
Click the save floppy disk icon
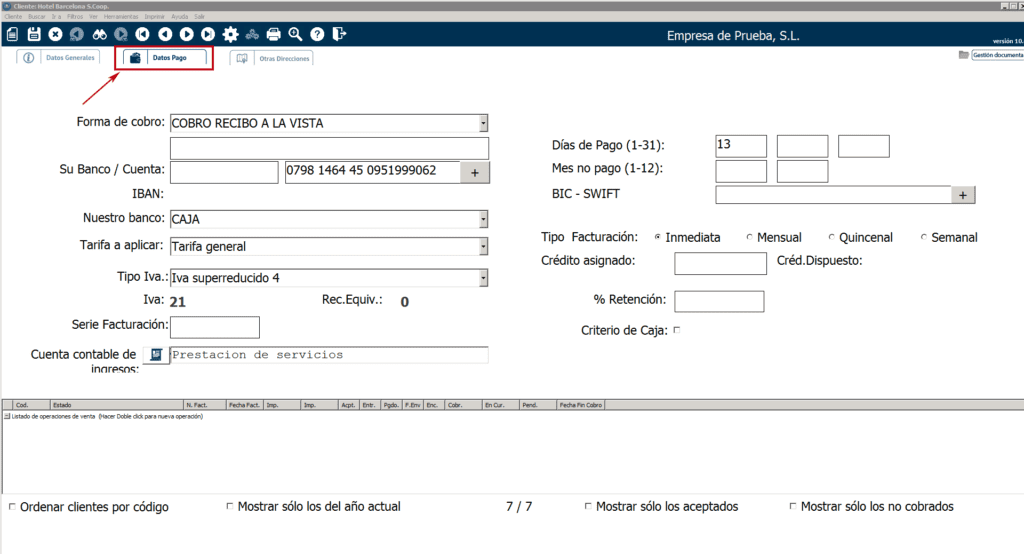[33, 34]
